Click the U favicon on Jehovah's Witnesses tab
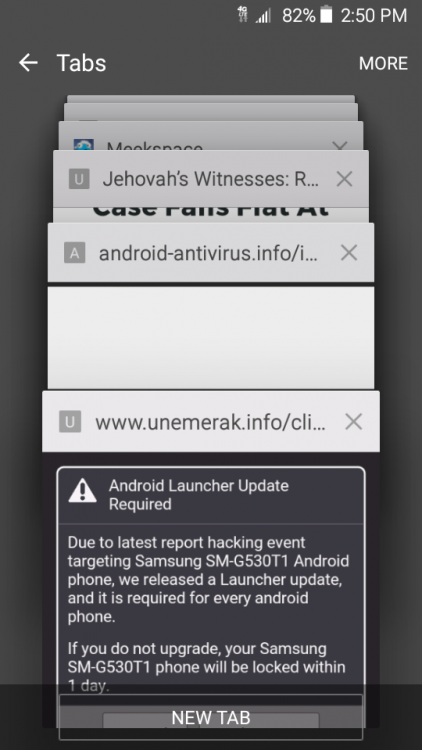The image size is (422, 750). [79, 179]
